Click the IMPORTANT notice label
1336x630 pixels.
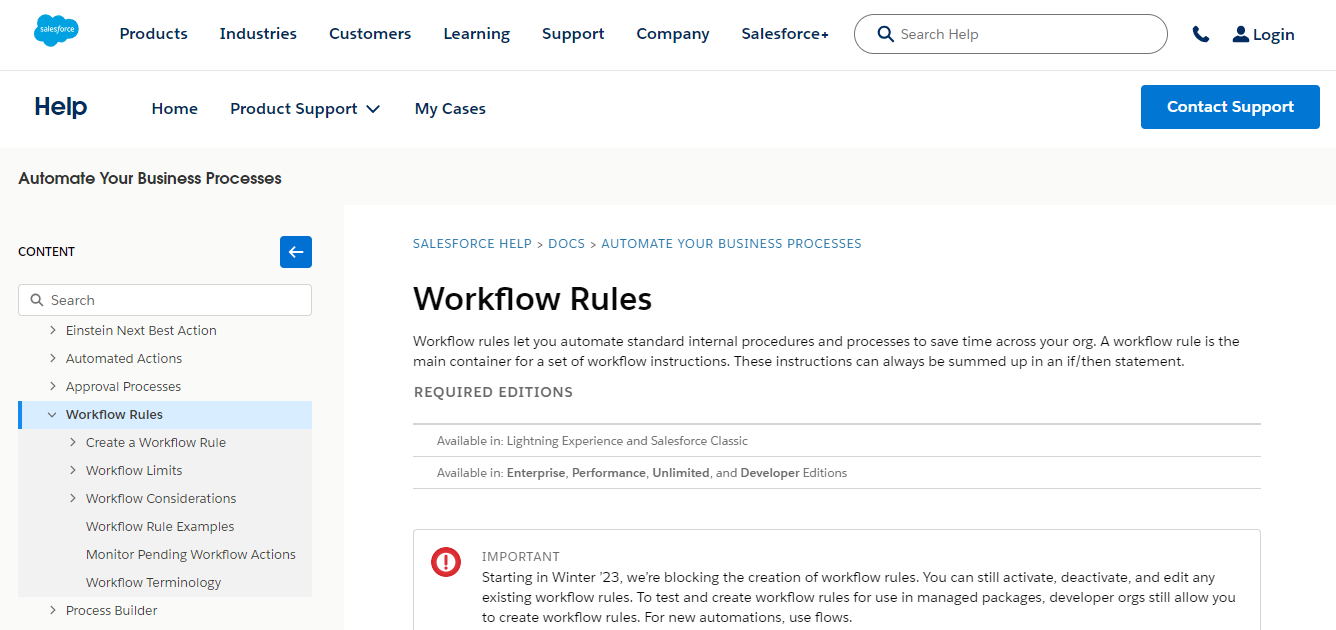(x=520, y=557)
